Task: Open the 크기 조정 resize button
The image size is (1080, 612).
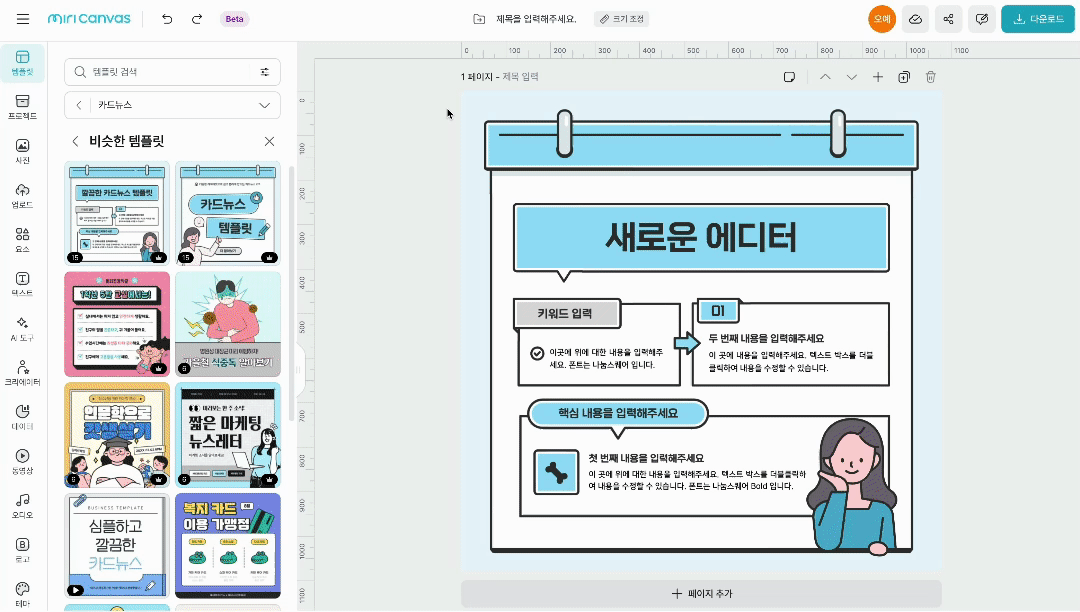Action: pyautogui.click(x=621, y=19)
